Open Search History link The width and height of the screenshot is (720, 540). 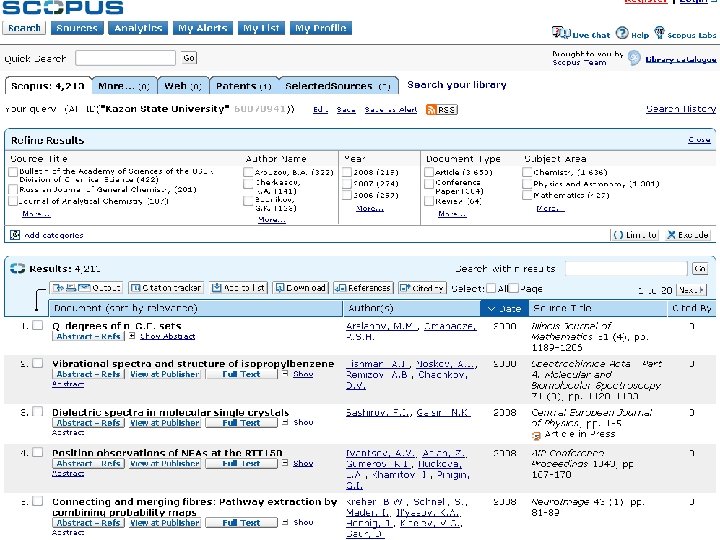coord(681,109)
